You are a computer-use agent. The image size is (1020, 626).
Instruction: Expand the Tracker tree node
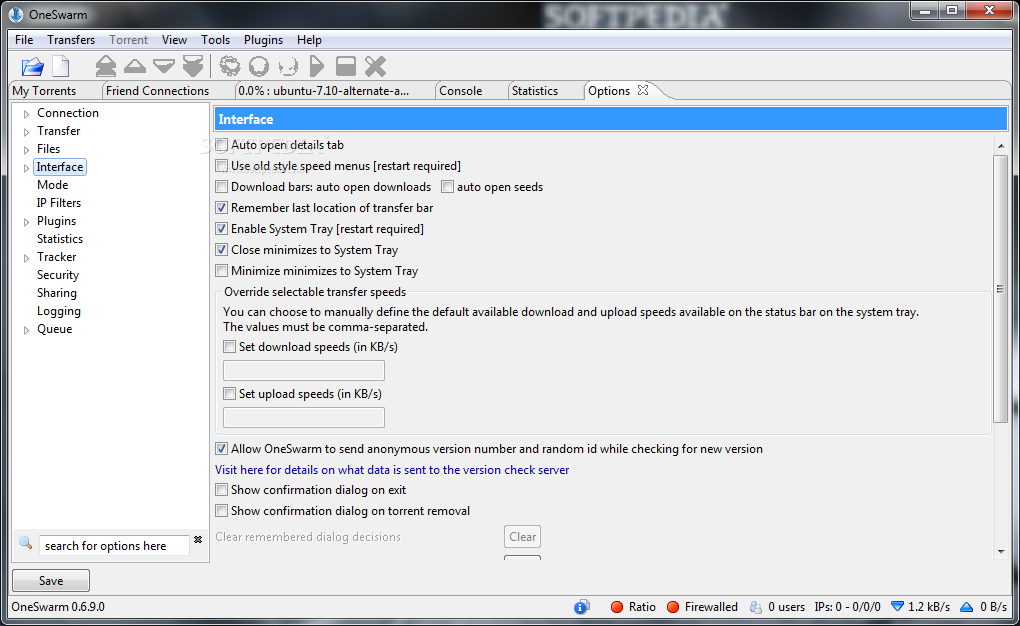tap(27, 258)
